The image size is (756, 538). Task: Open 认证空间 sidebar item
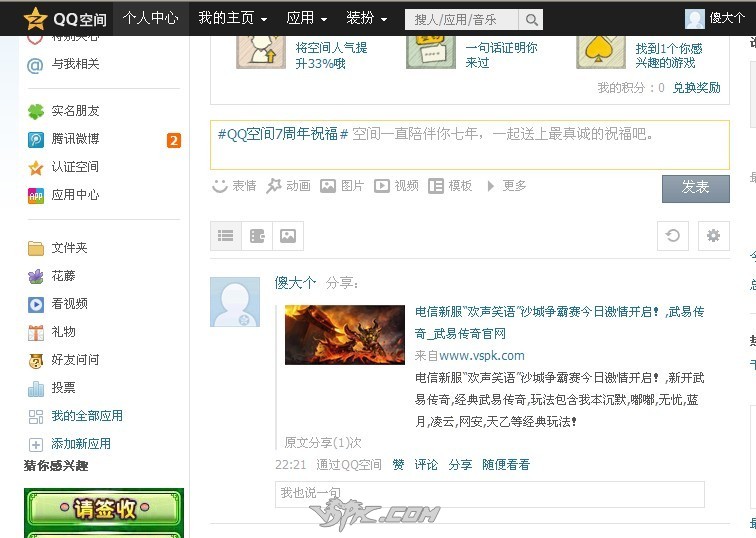75,167
